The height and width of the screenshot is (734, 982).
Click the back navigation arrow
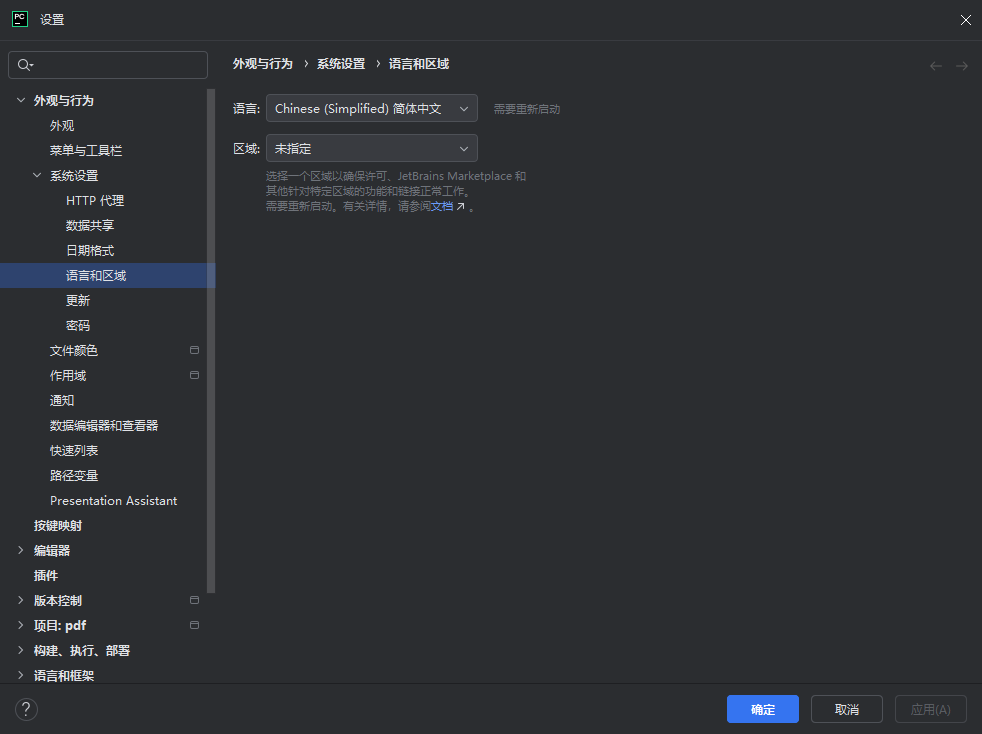pos(936,66)
